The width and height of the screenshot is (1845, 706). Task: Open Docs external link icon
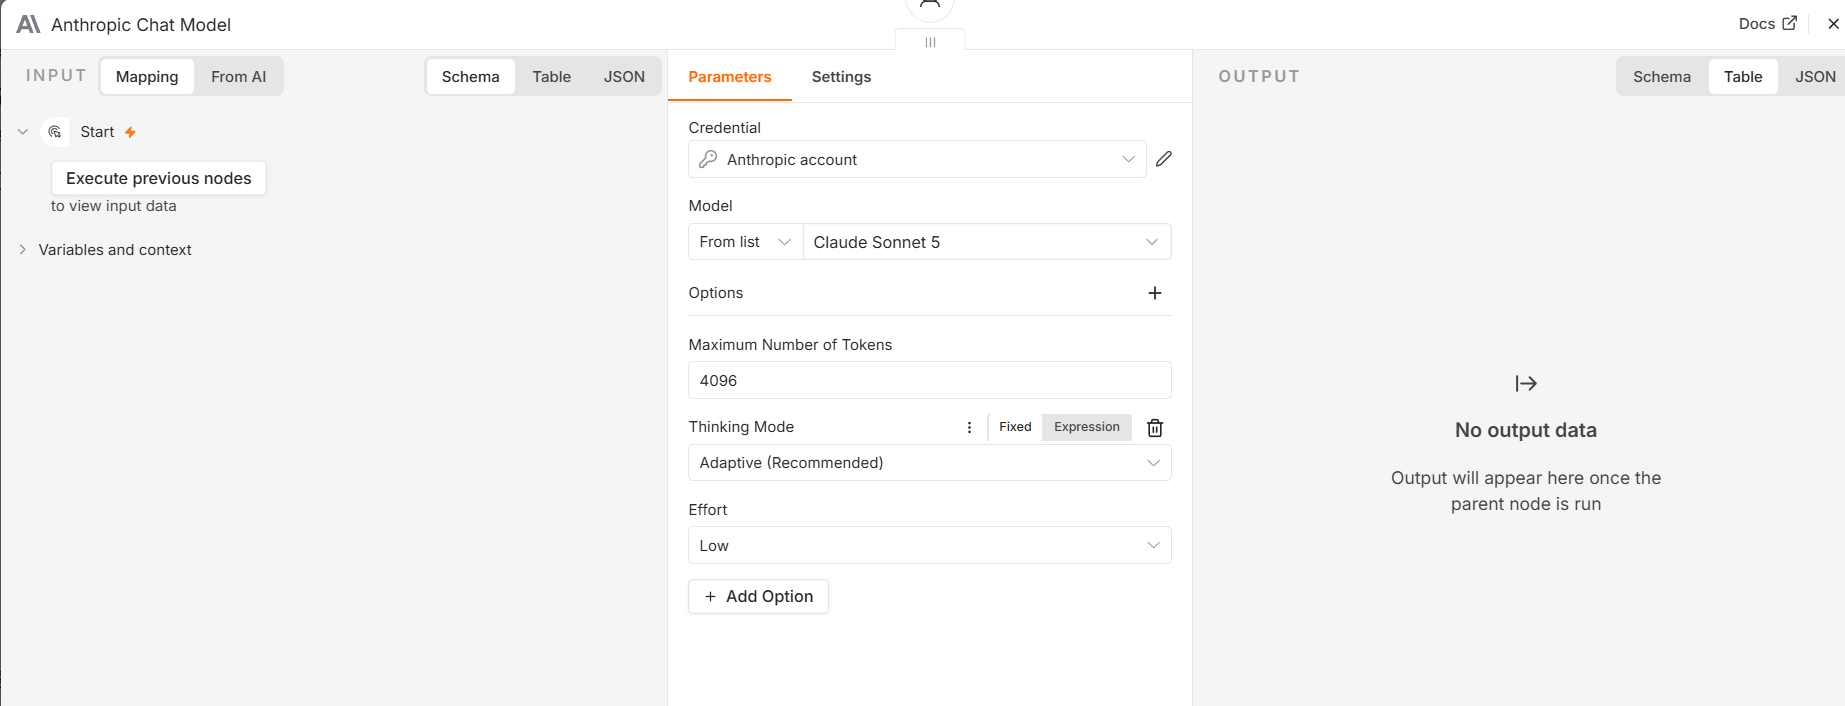(x=1790, y=23)
